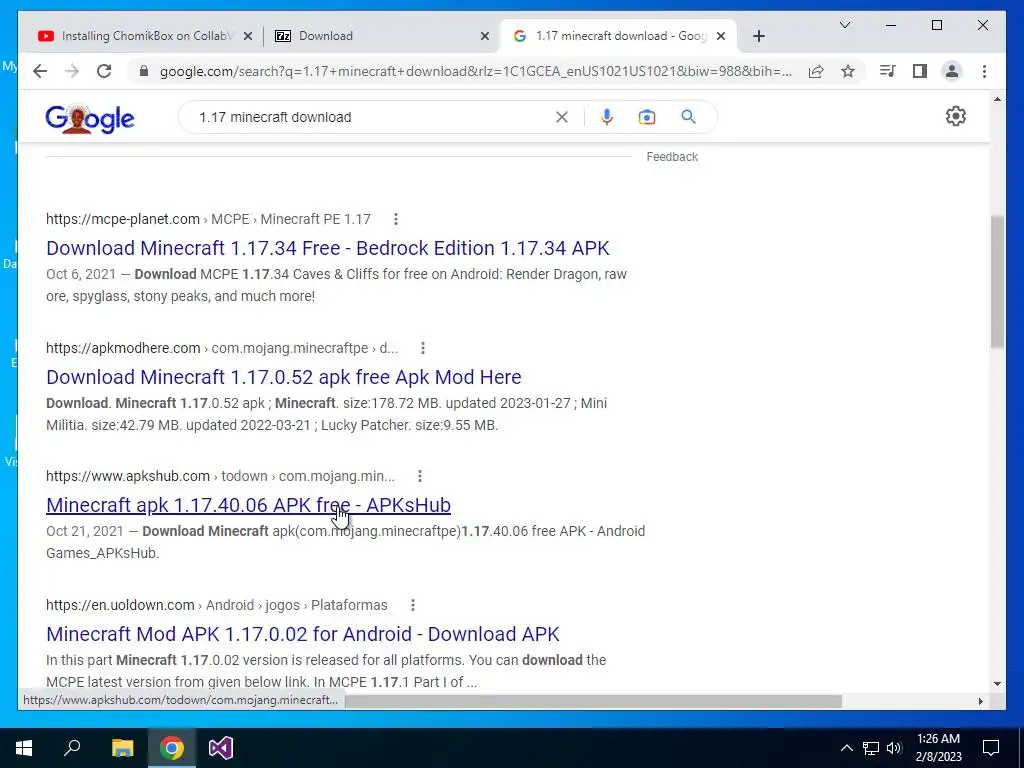Open the notification center icon
This screenshot has width=1024, height=768.
[991, 748]
